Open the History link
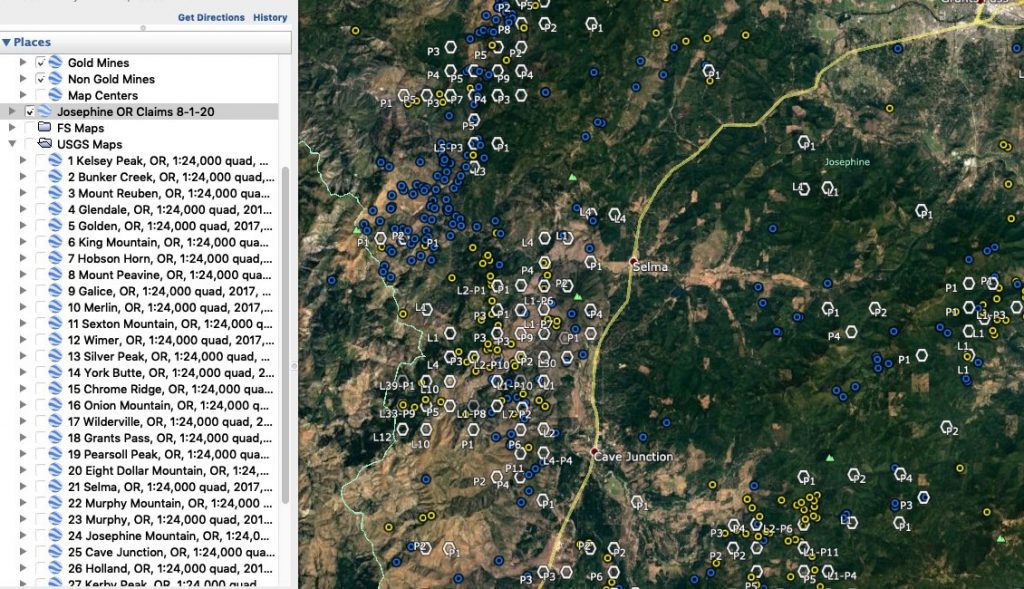This screenshot has width=1024, height=589. 270,18
